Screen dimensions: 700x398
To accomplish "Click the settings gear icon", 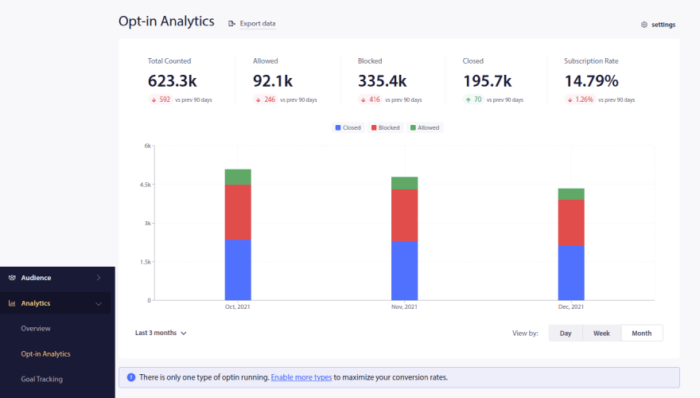I will pos(644,25).
